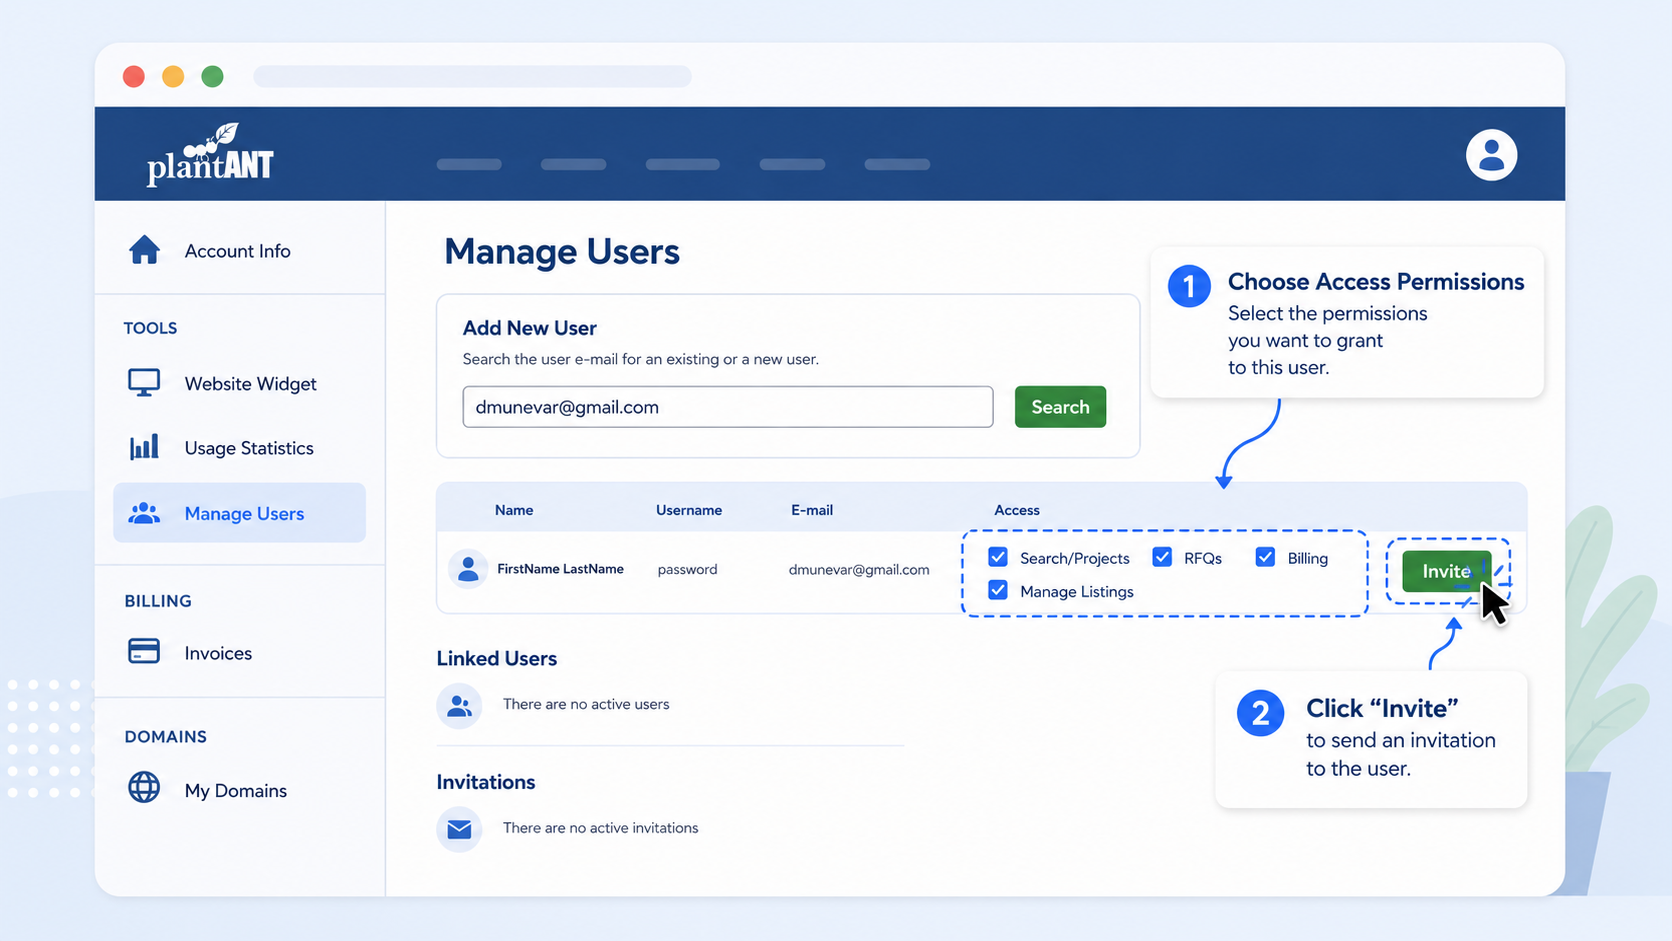Screen dimensions: 1672x941
Task: Open Usage Statistics page
Action: [x=249, y=448]
